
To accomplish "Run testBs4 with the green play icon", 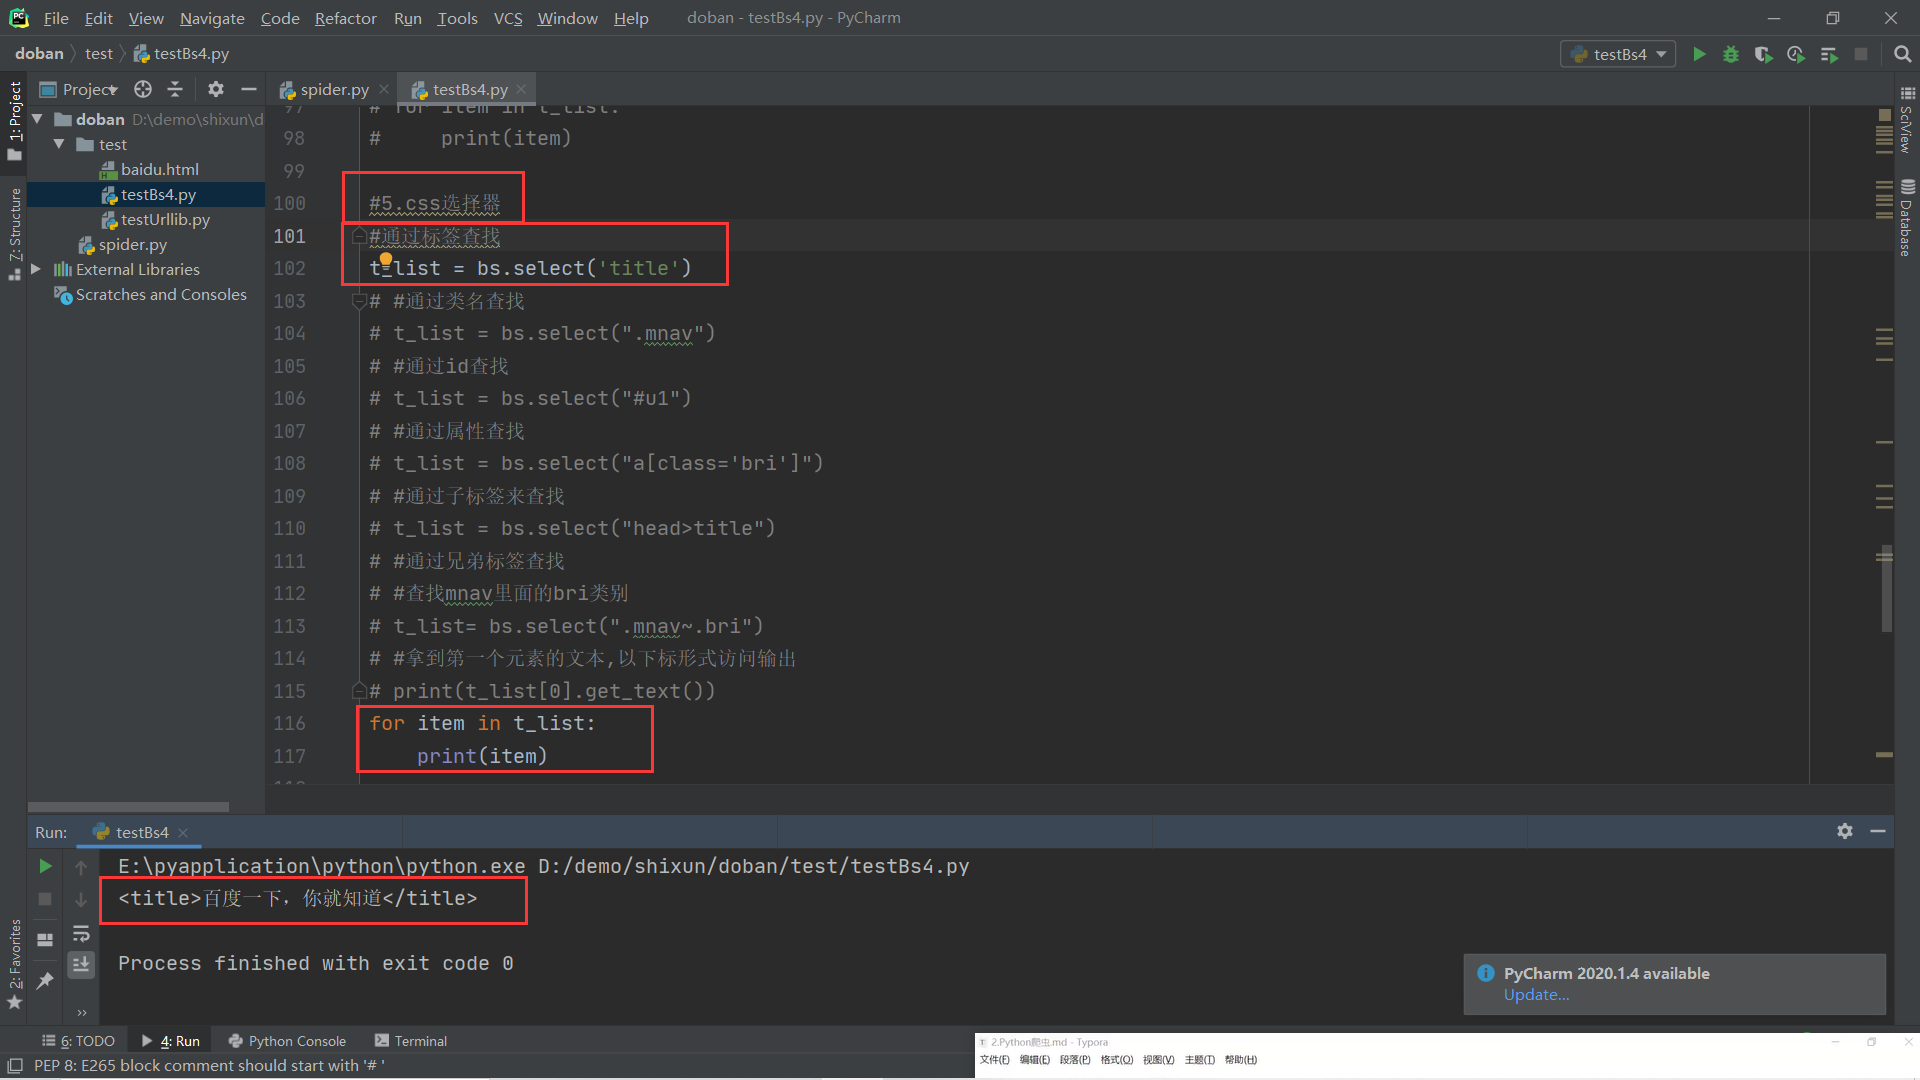I will coord(1699,54).
